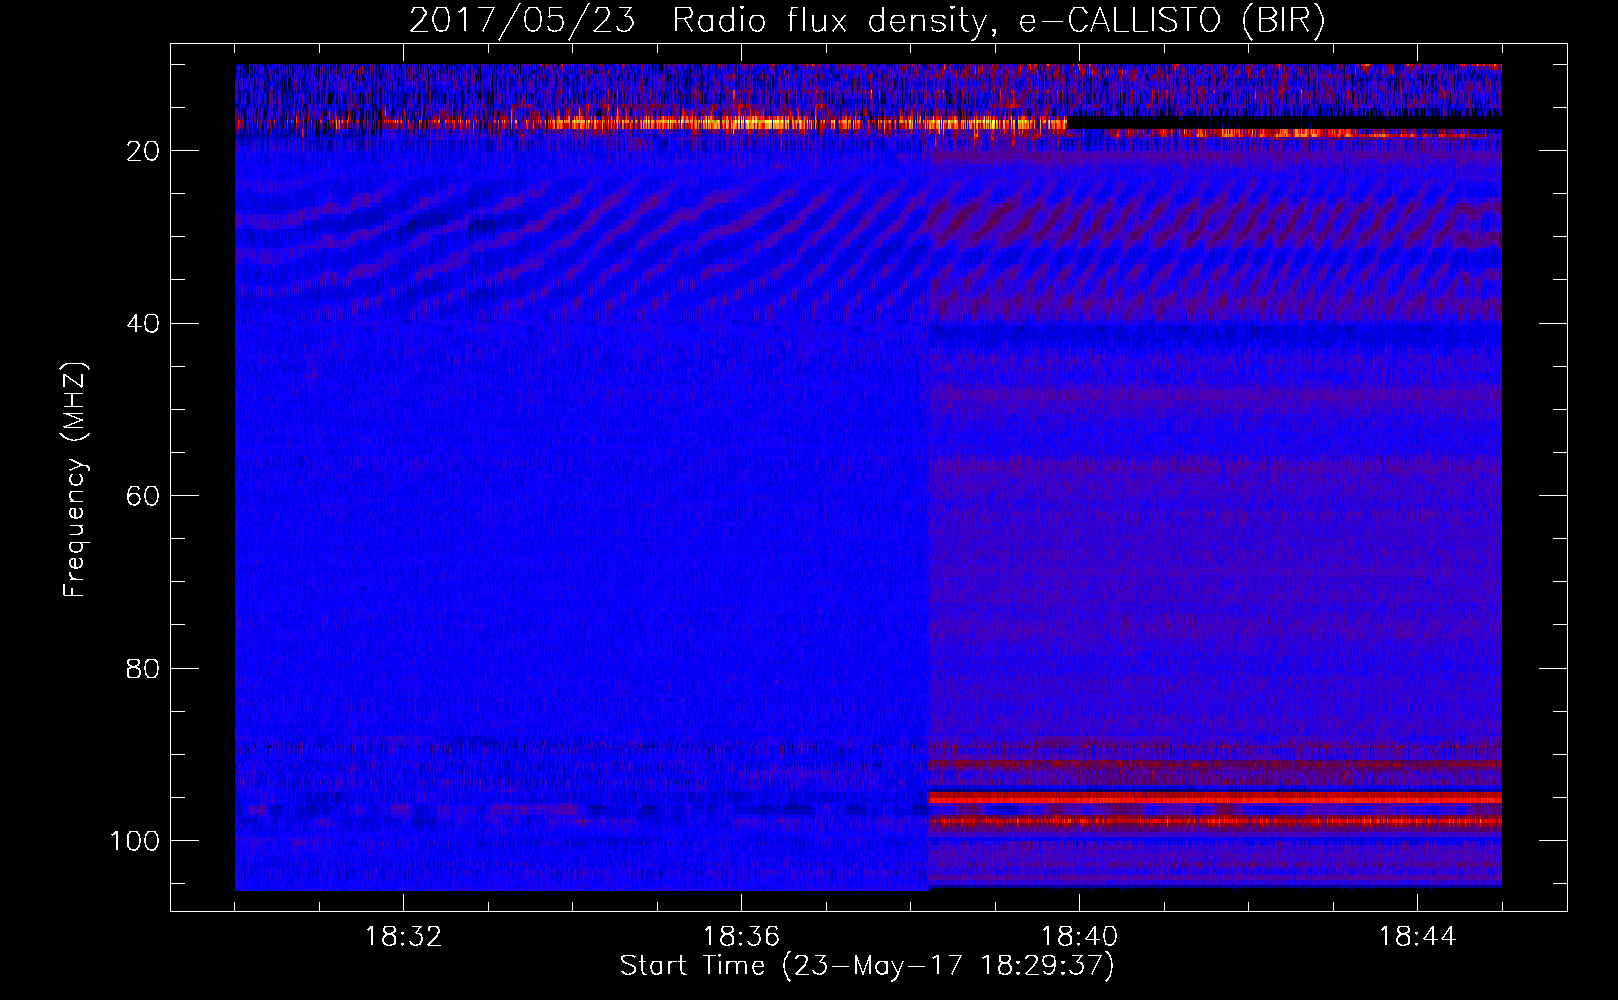Click the '80' frequency tick label
Screen dimensions: 1618x1000
click(143, 668)
